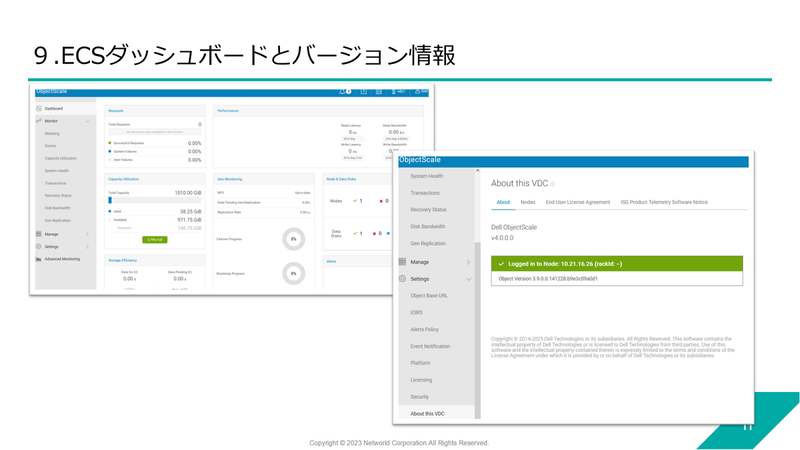Click the blue bullet beside System Failures
This screenshot has height=450, width=800.
110,152
